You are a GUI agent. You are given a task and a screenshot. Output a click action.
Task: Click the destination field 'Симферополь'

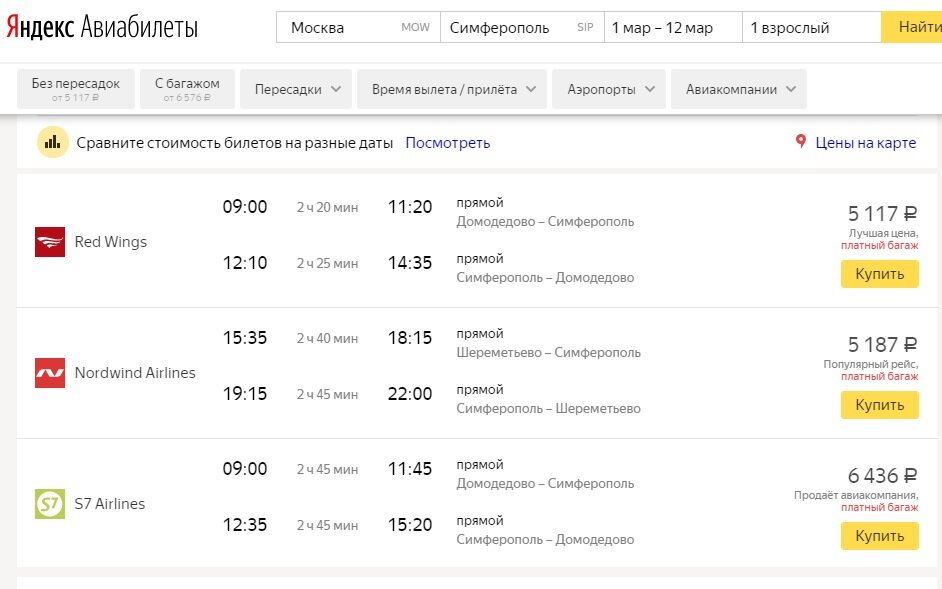click(522, 27)
